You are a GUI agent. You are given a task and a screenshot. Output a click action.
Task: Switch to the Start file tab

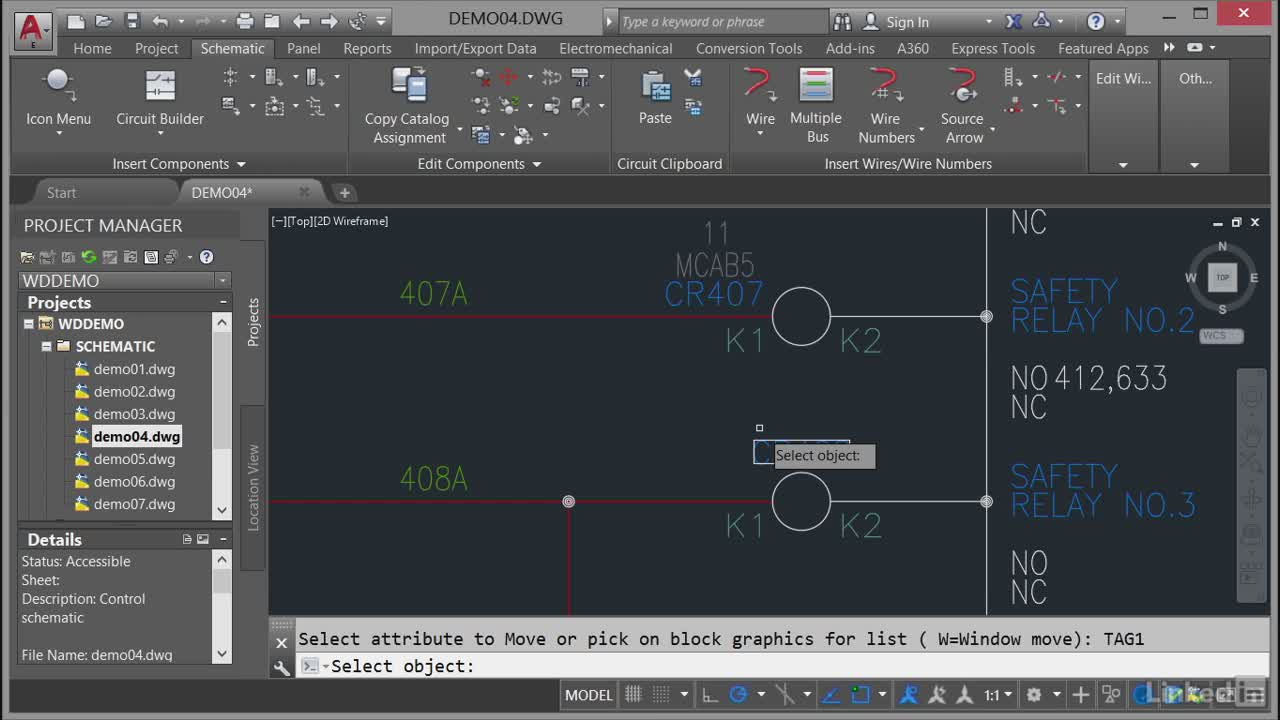tap(61, 192)
